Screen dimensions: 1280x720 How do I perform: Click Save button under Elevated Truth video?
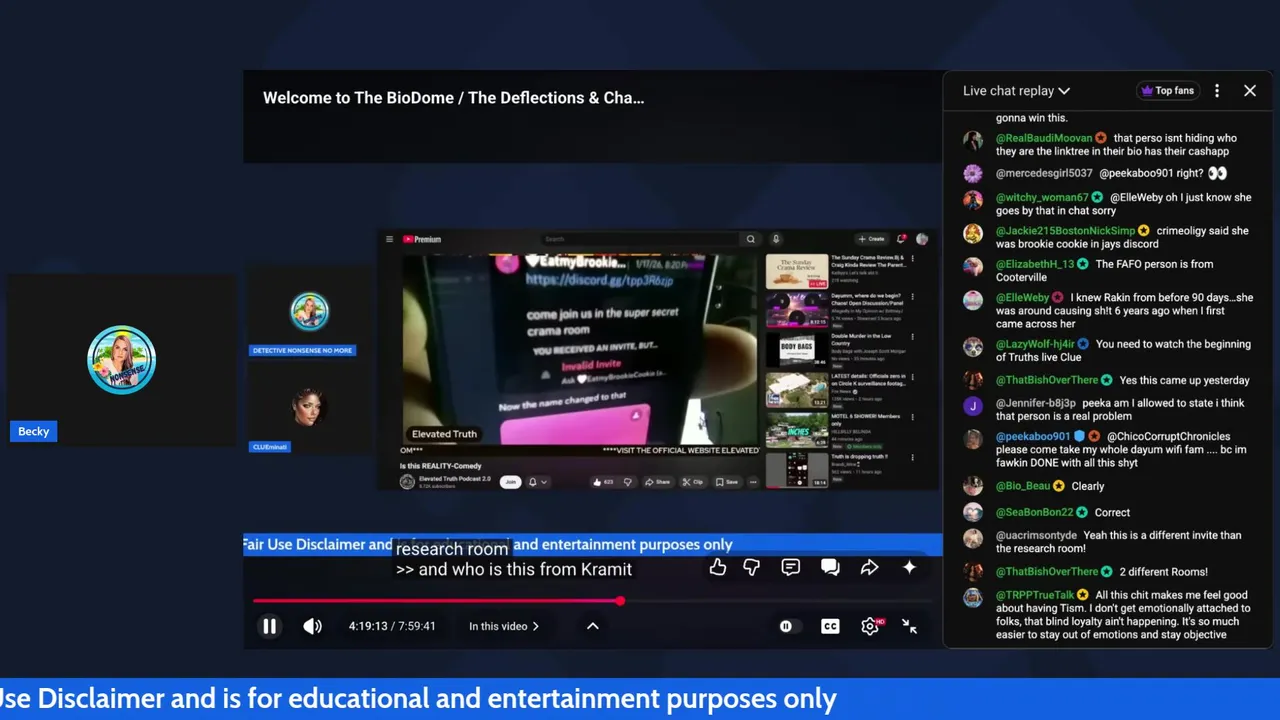pos(727,482)
